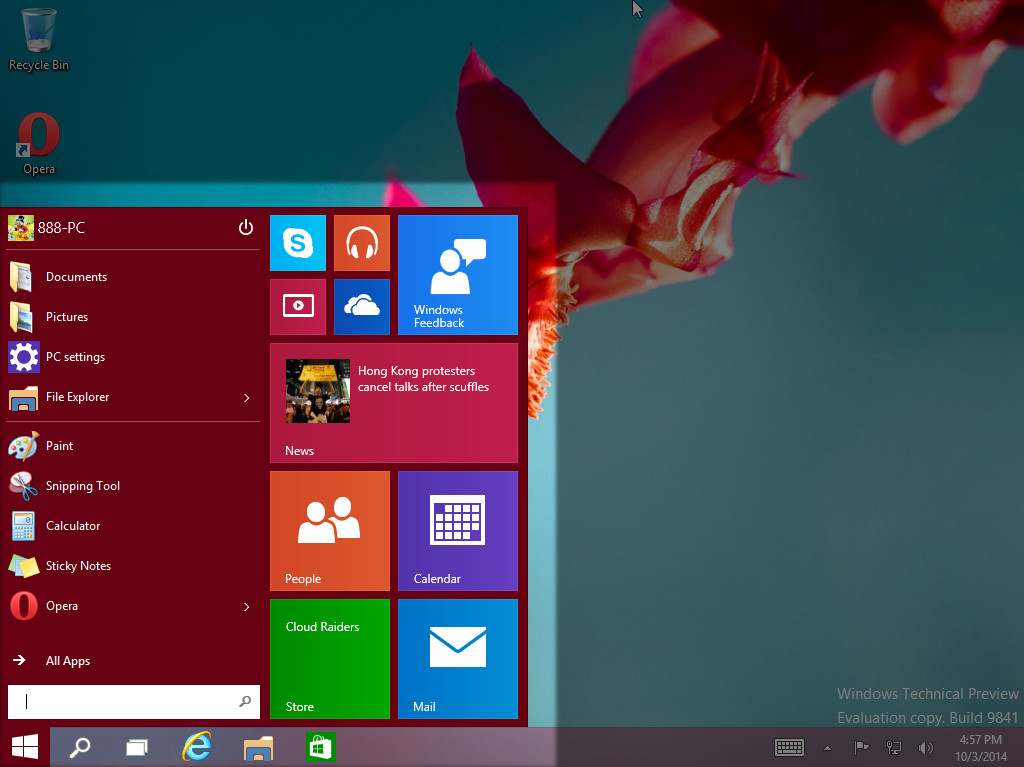Launch Snipping Tool
This screenshot has height=767, width=1024.
(x=133, y=485)
